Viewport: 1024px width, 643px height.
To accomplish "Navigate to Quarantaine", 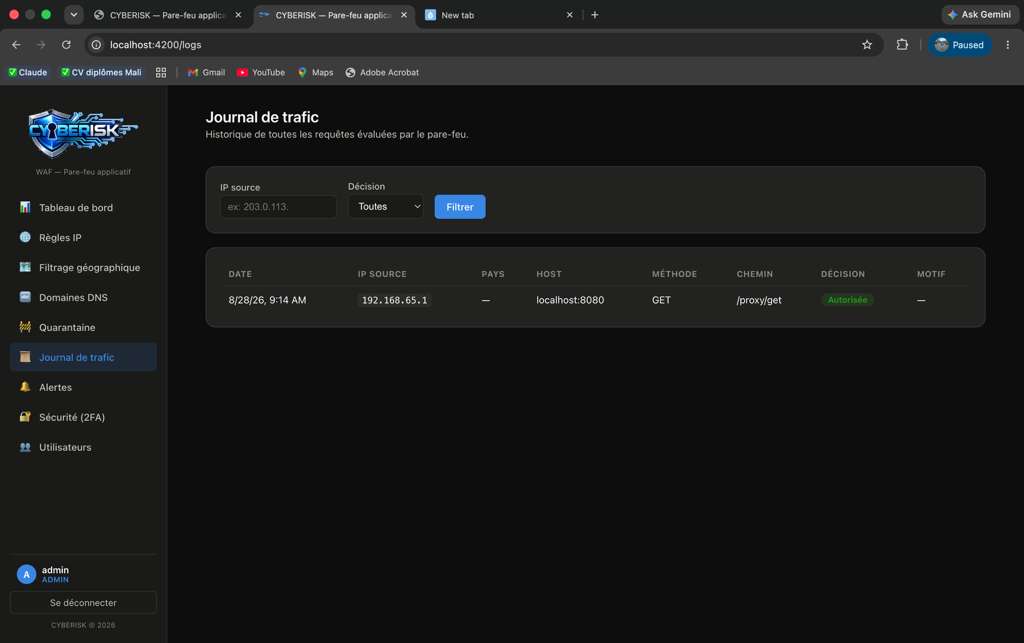I will (83, 328).
